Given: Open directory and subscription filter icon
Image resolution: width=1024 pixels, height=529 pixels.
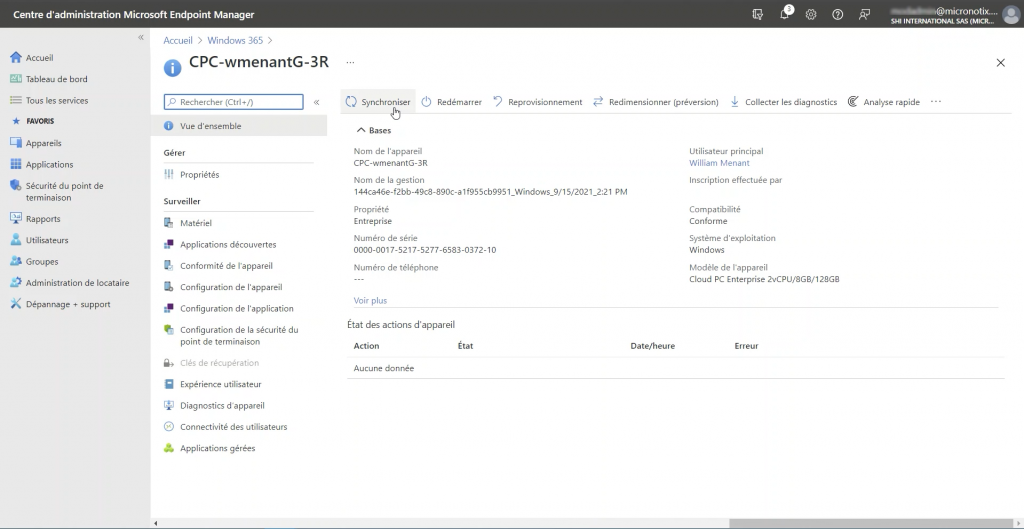Looking at the screenshot, I should tap(758, 14).
